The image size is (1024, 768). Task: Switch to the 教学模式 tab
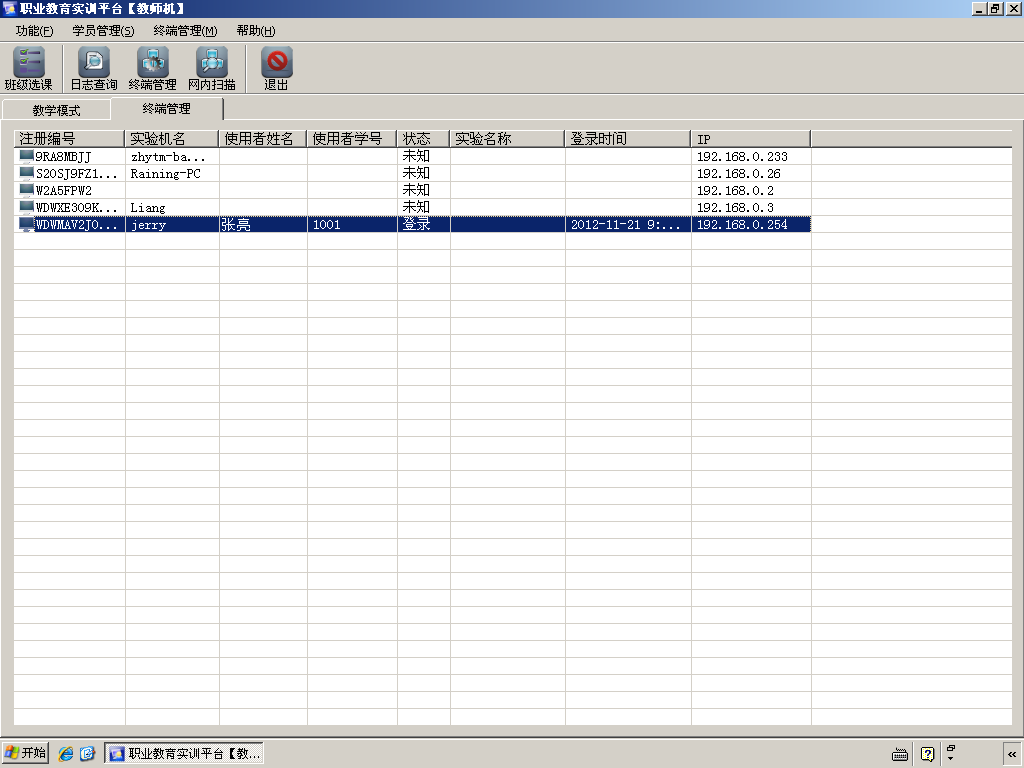click(x=56, y=110)
